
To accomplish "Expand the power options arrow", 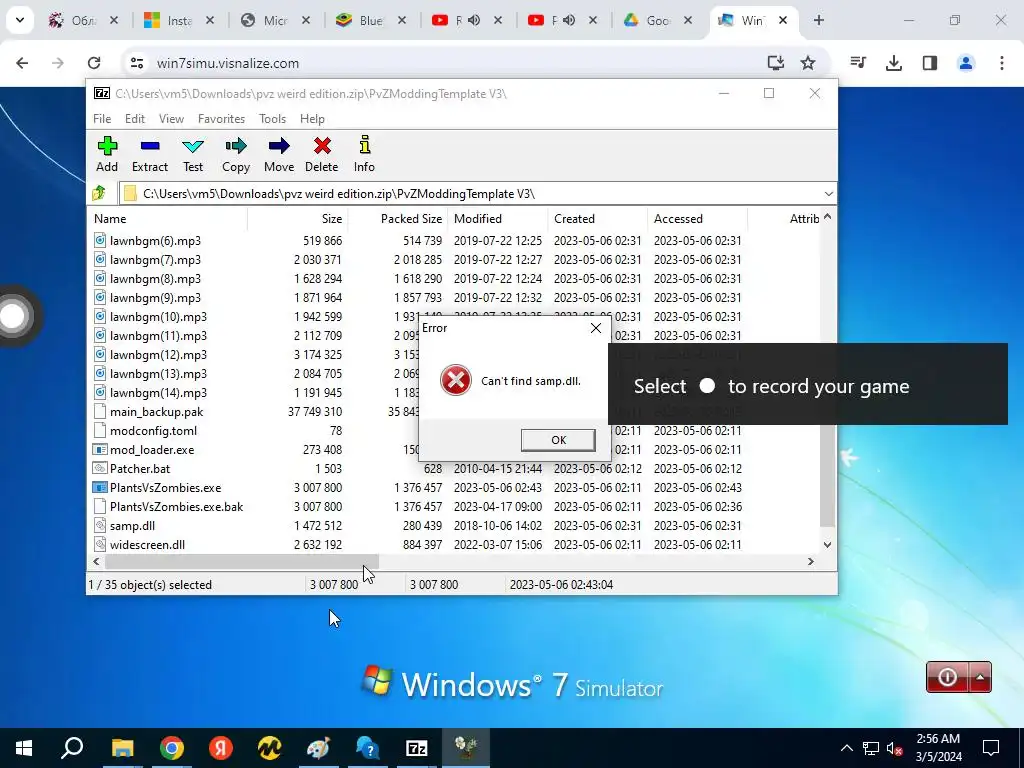I will pyautogui.click(x=980, y=677).
